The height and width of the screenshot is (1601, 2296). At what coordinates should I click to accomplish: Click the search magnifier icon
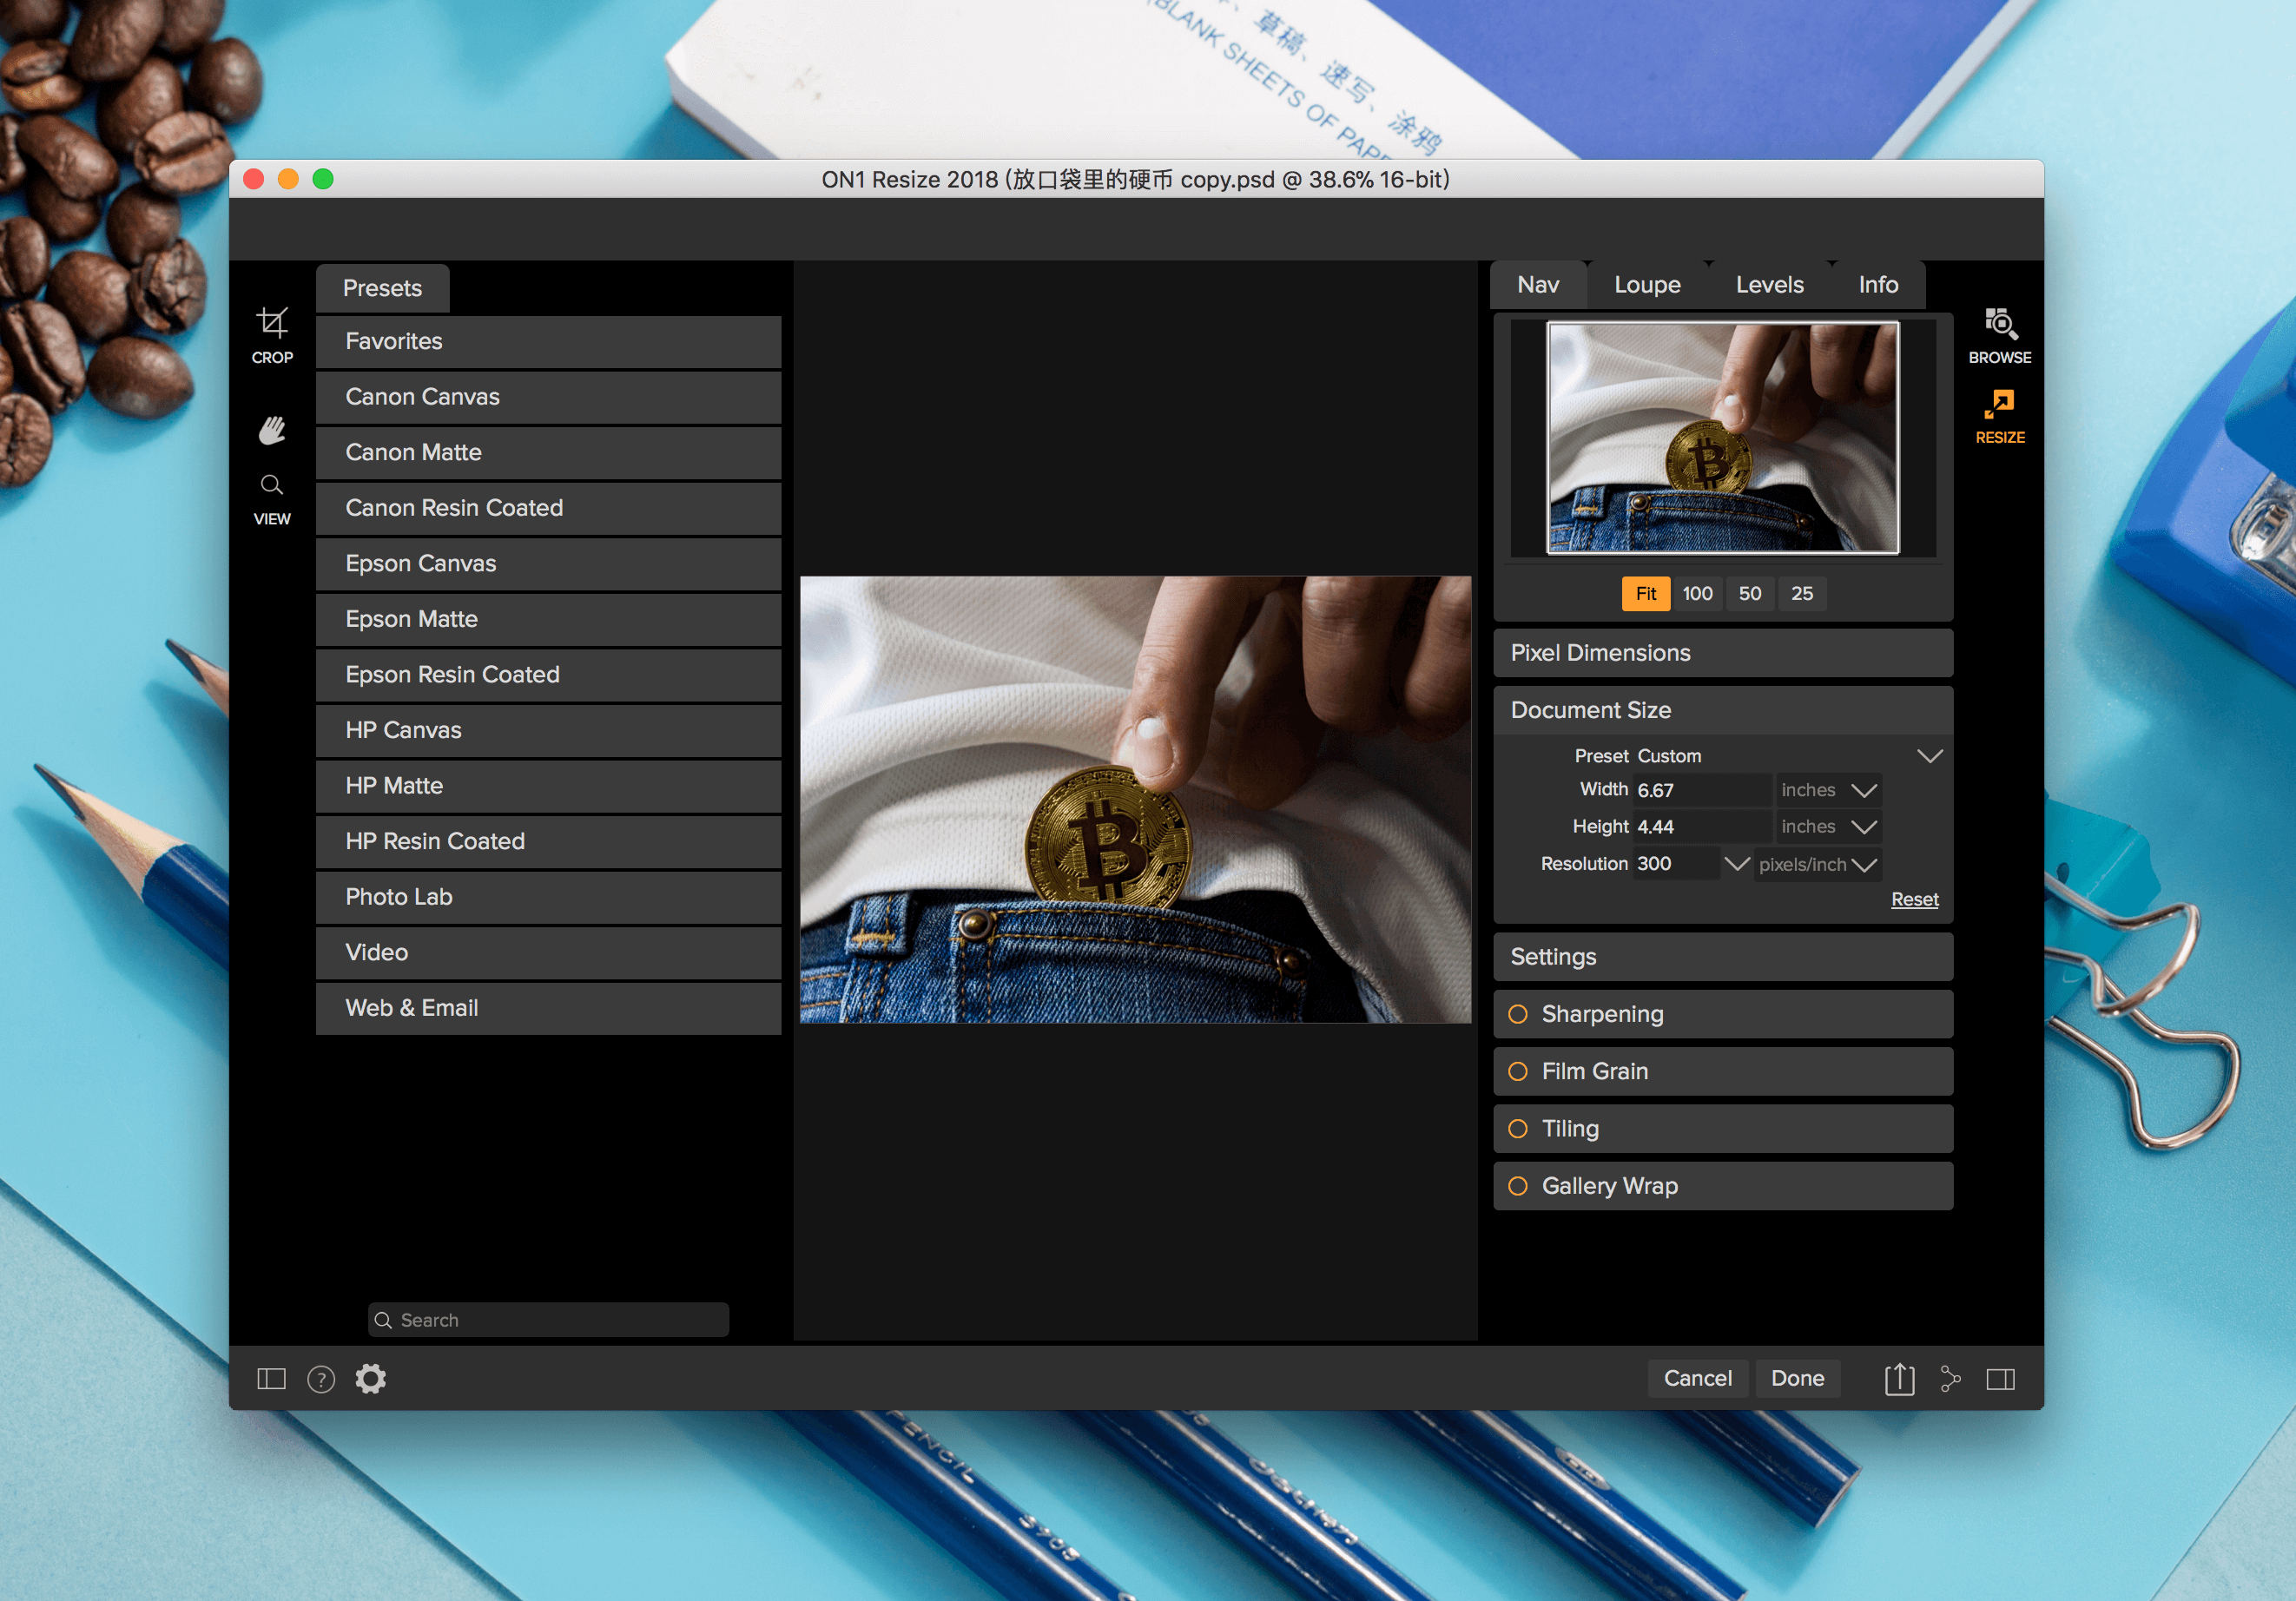(383, 1320)
